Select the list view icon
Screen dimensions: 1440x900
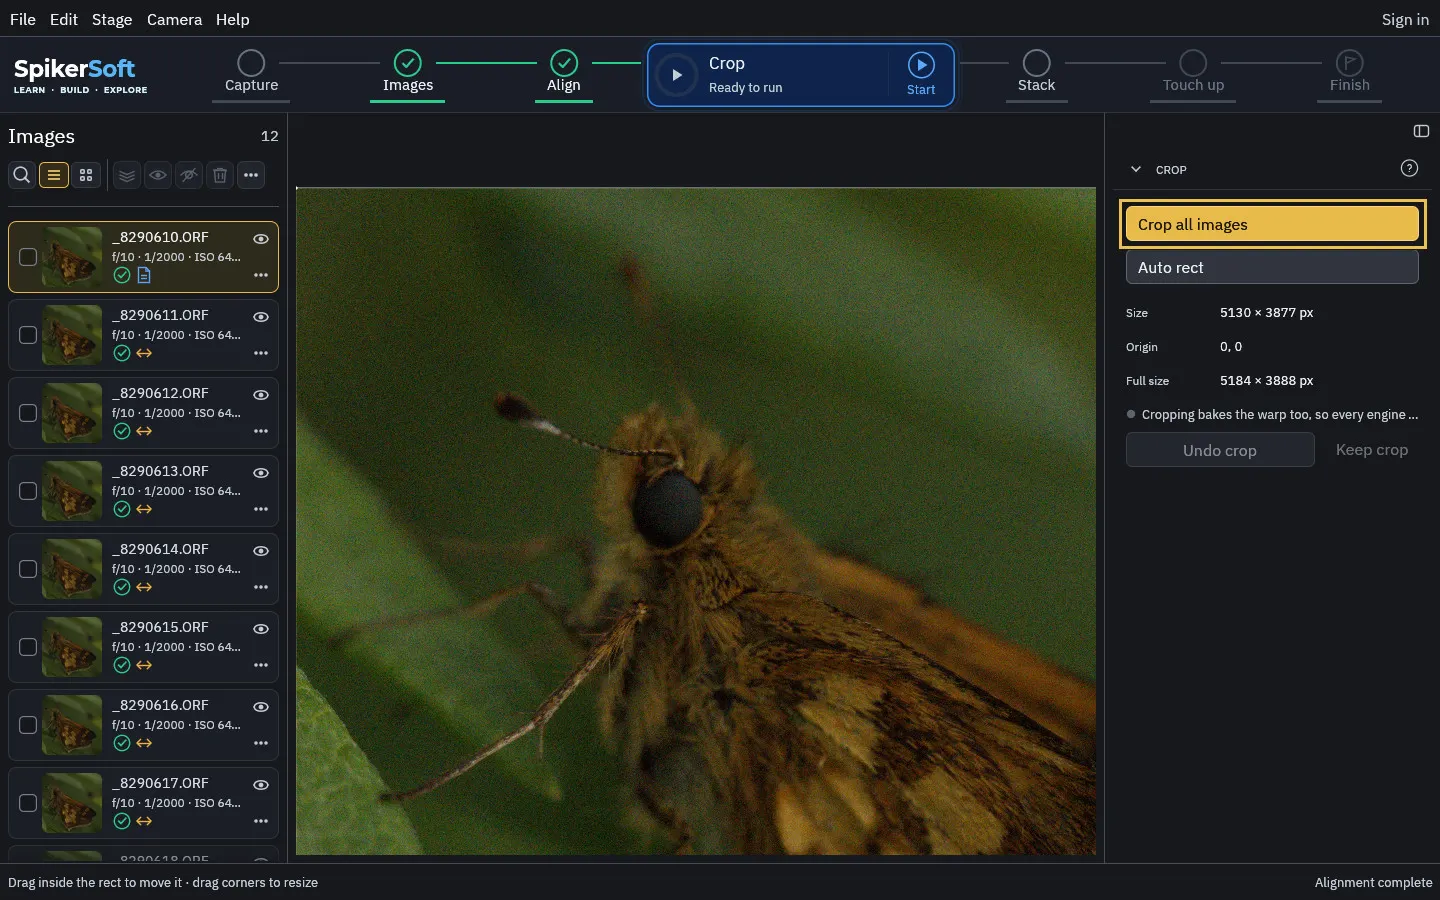pos(54,175)
